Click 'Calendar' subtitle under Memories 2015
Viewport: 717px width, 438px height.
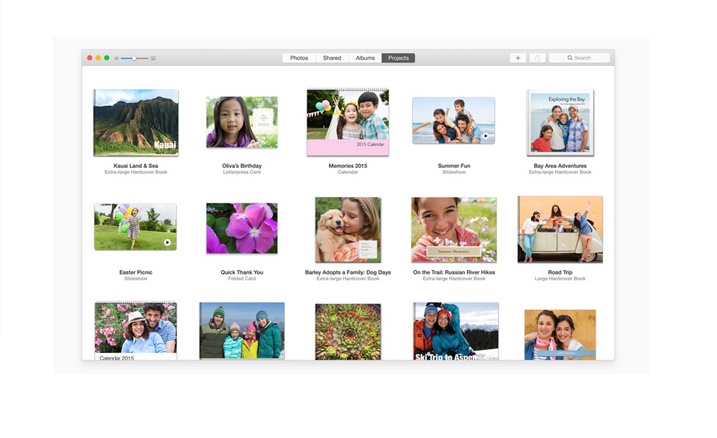click(348, 172)
